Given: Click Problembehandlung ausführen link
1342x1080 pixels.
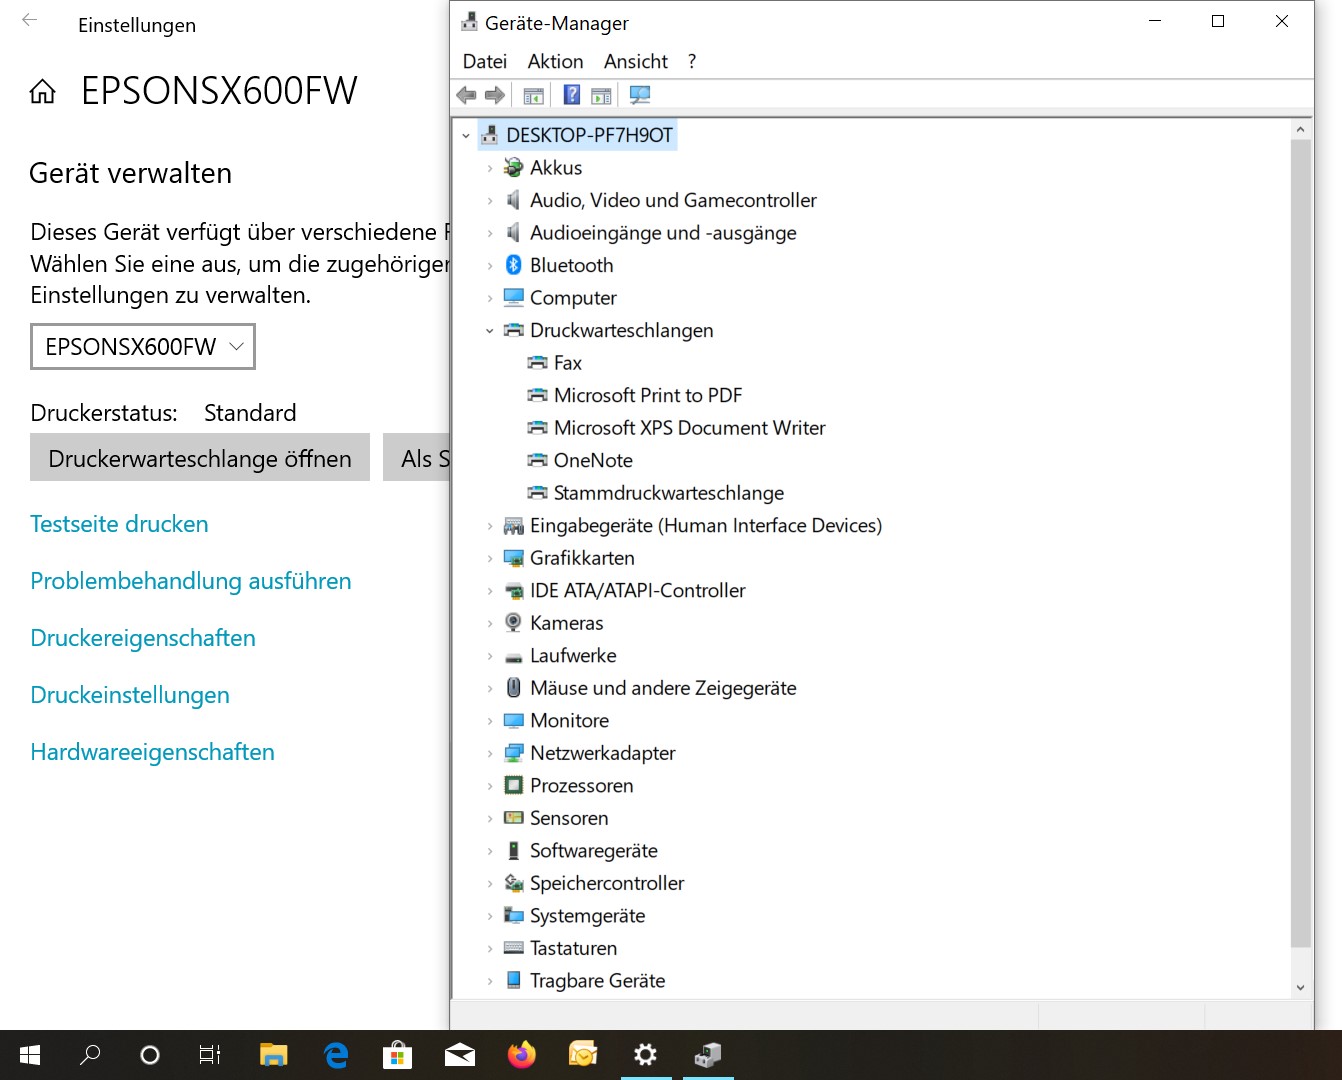Looking at the screenshot, I should tap(191, 581).
